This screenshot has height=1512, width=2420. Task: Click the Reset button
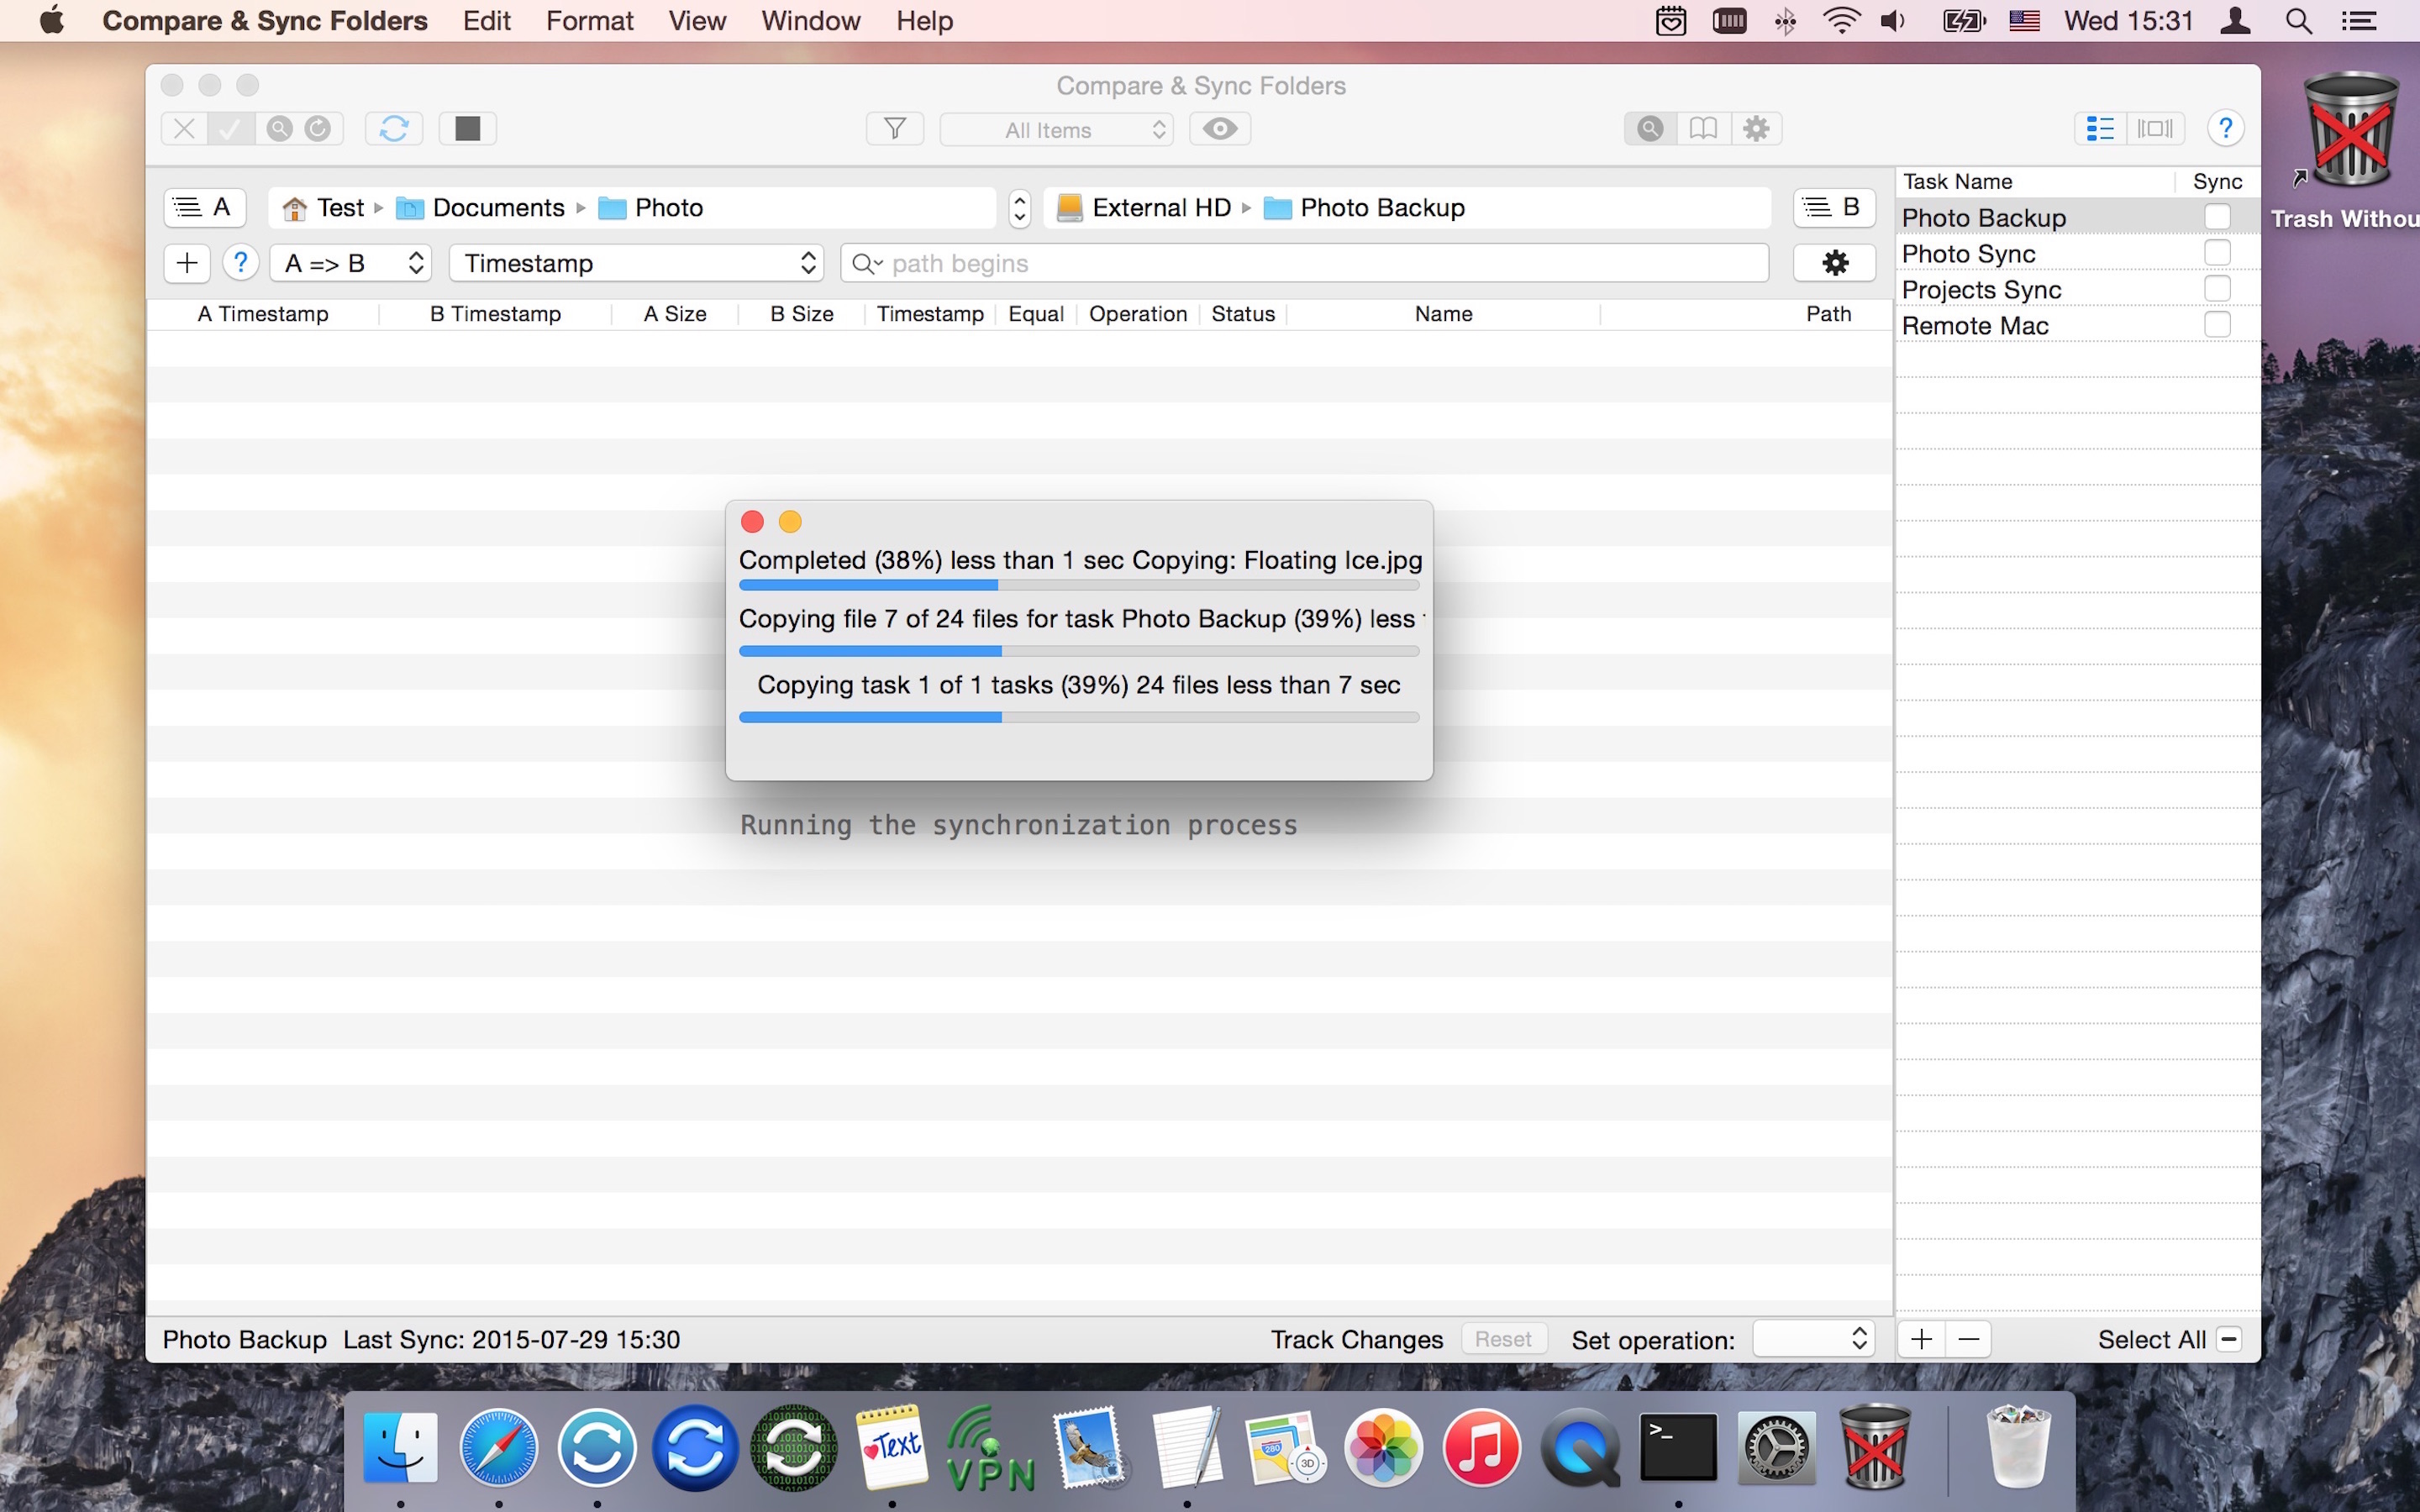coord(1503,1339)
